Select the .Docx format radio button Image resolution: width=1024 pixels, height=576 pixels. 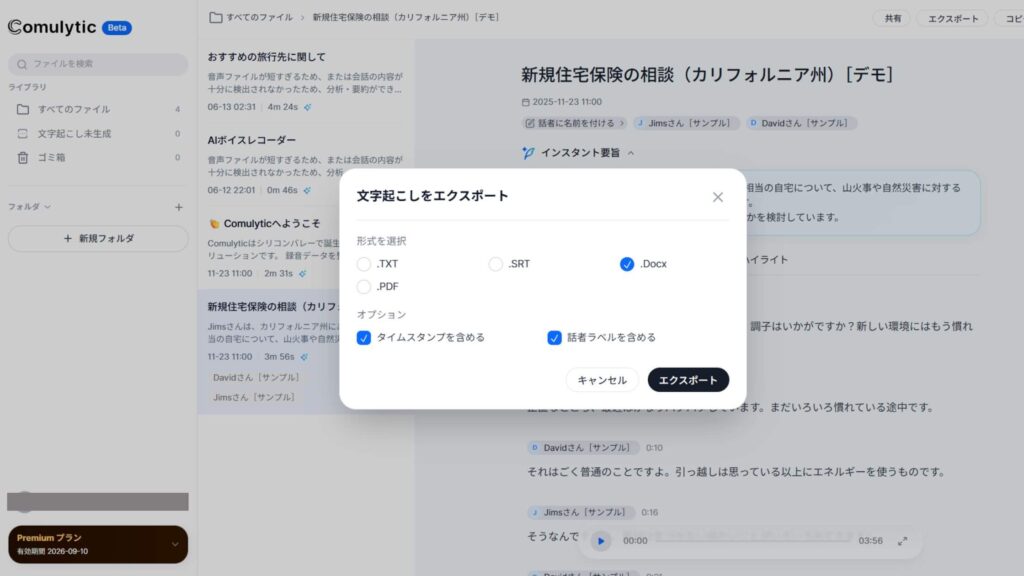click(x=627, y=264)
